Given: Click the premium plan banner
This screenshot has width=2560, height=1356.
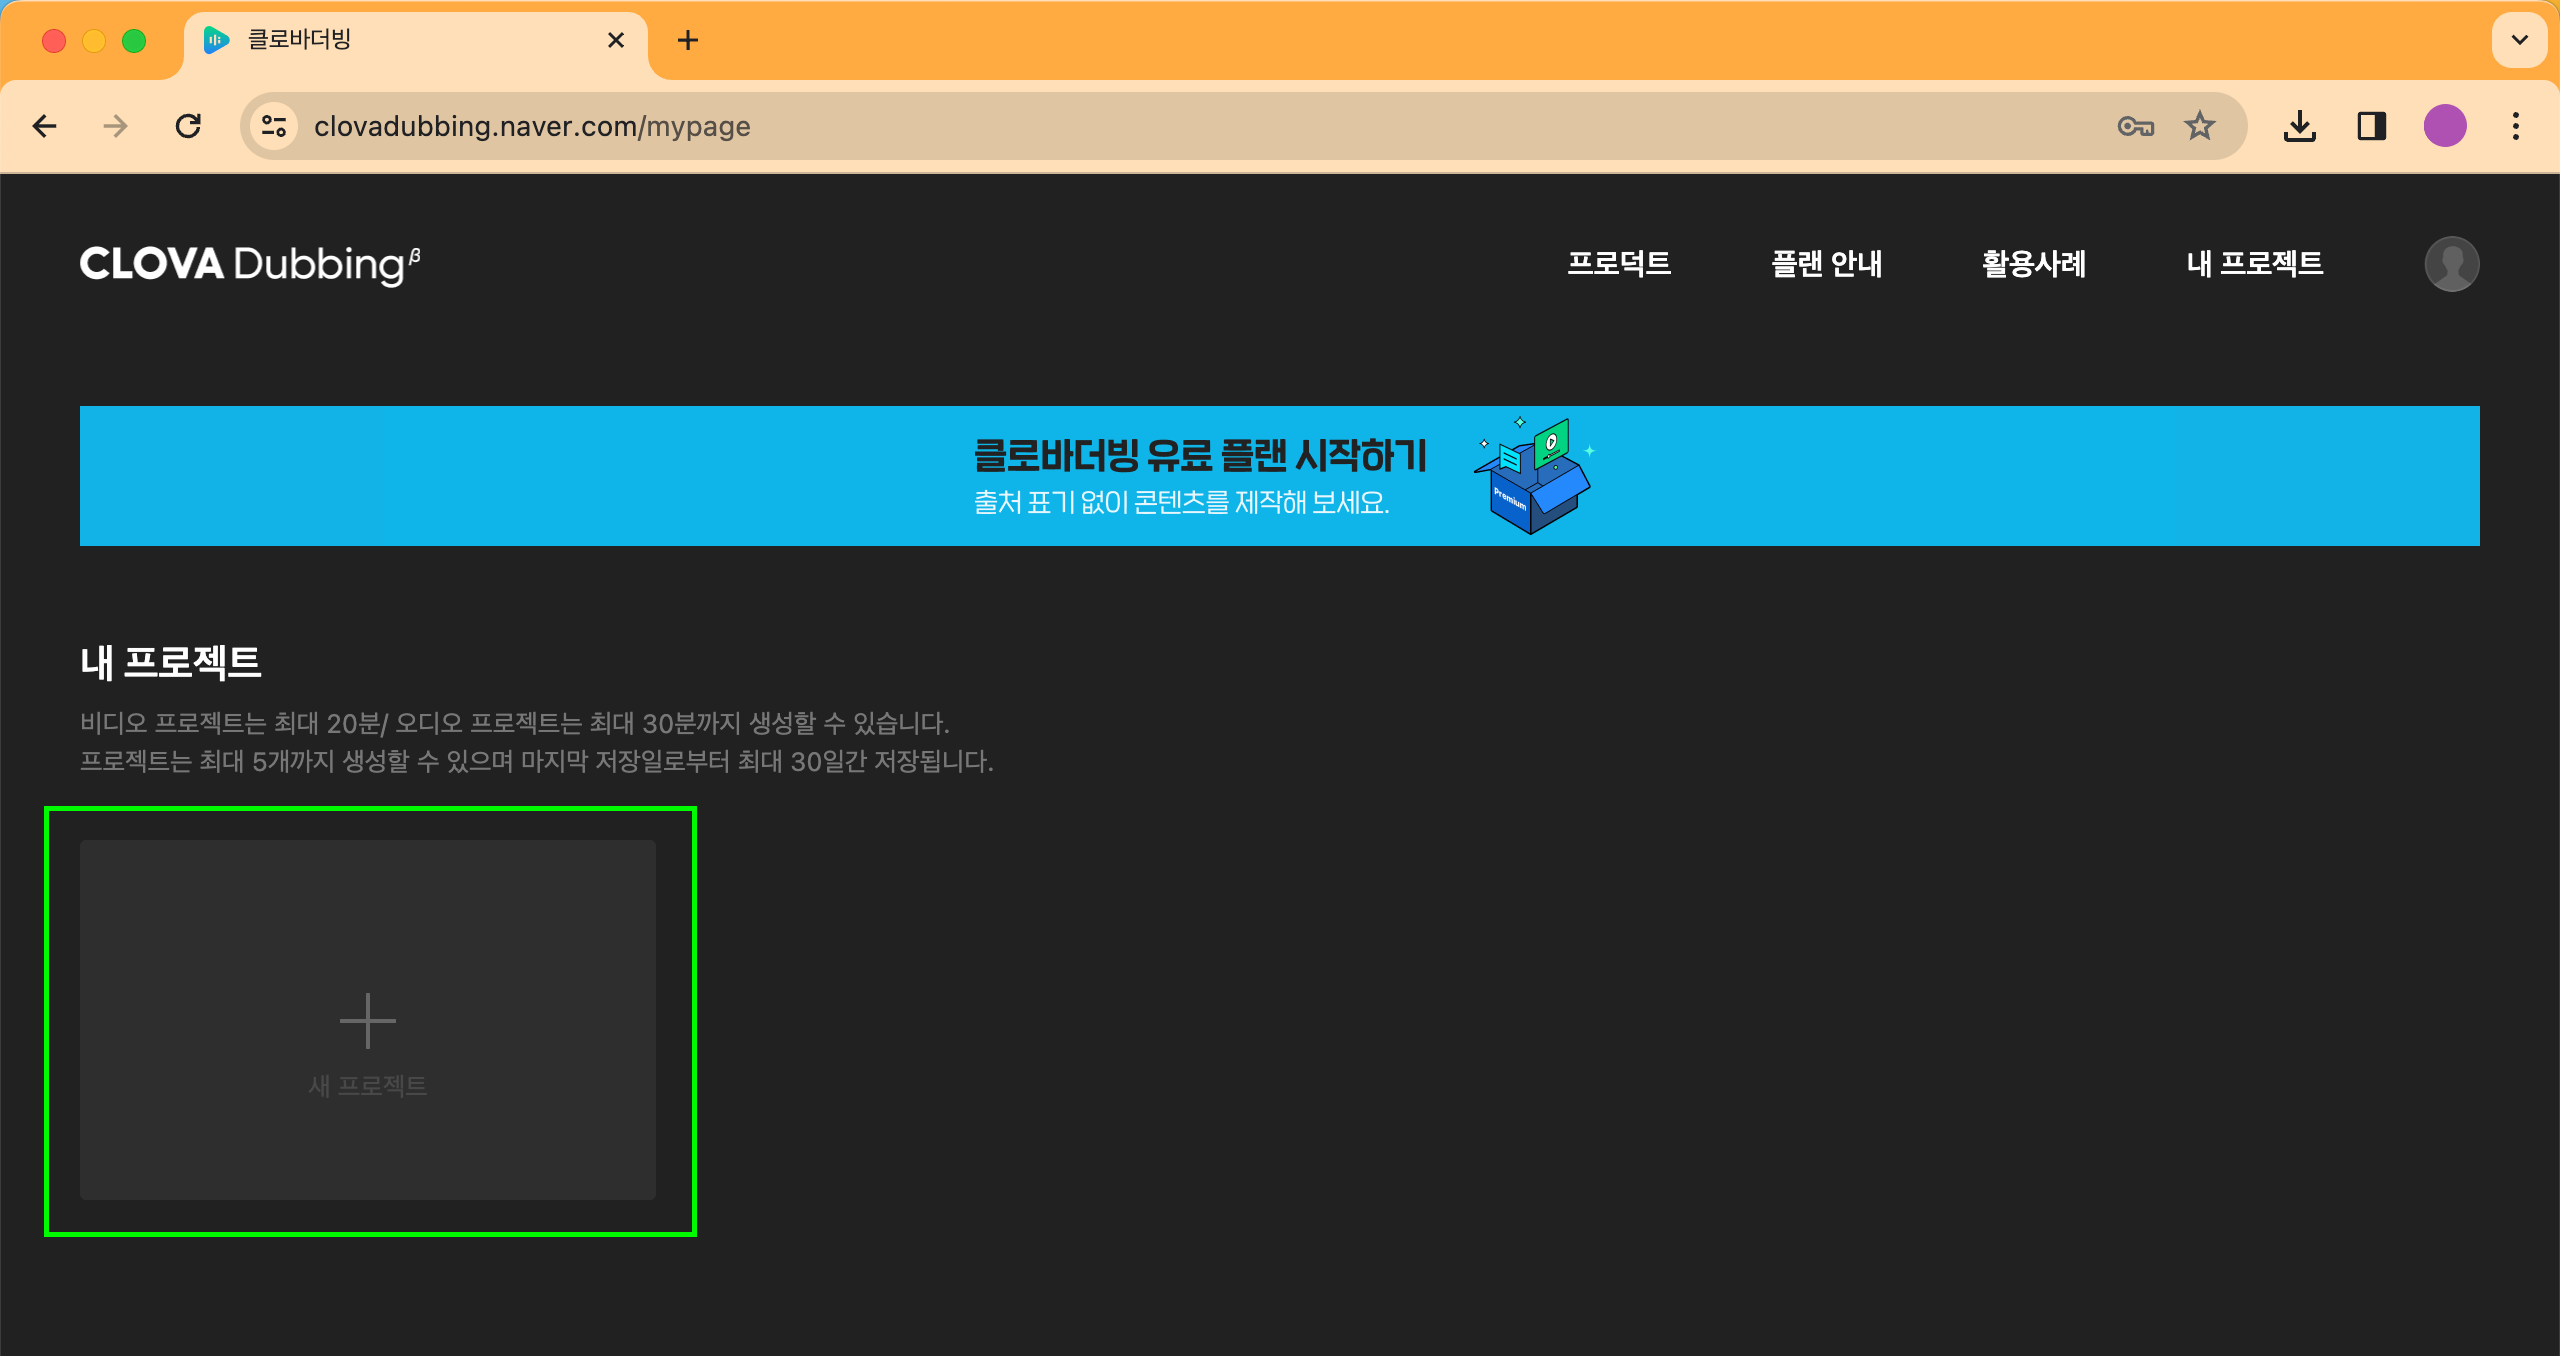Looking at the screenshot, I should (x=1279, y=476).
